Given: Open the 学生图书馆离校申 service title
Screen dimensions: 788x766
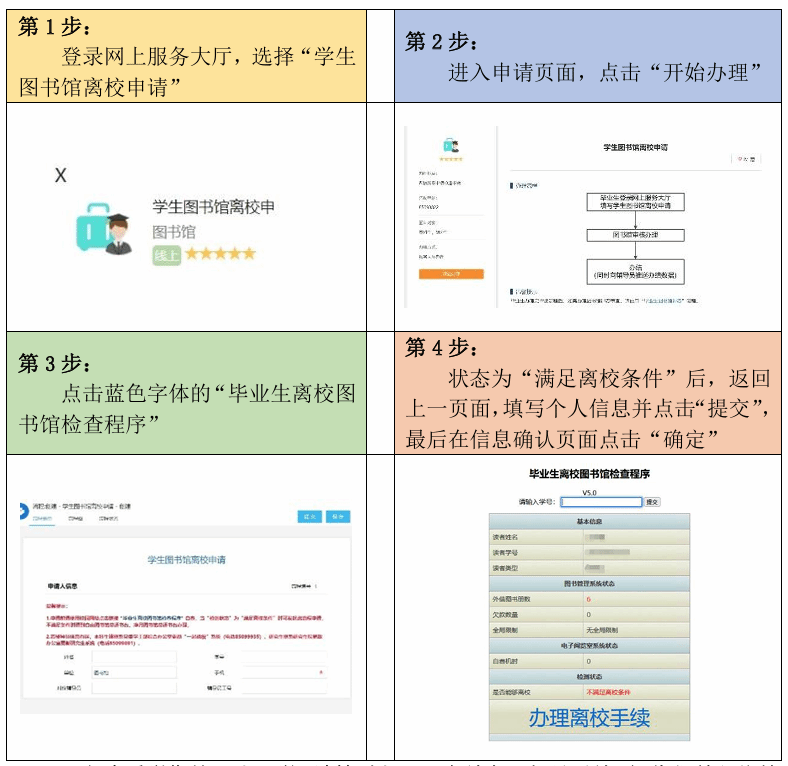Looking at the screenshot, I should tap(213, 207).
